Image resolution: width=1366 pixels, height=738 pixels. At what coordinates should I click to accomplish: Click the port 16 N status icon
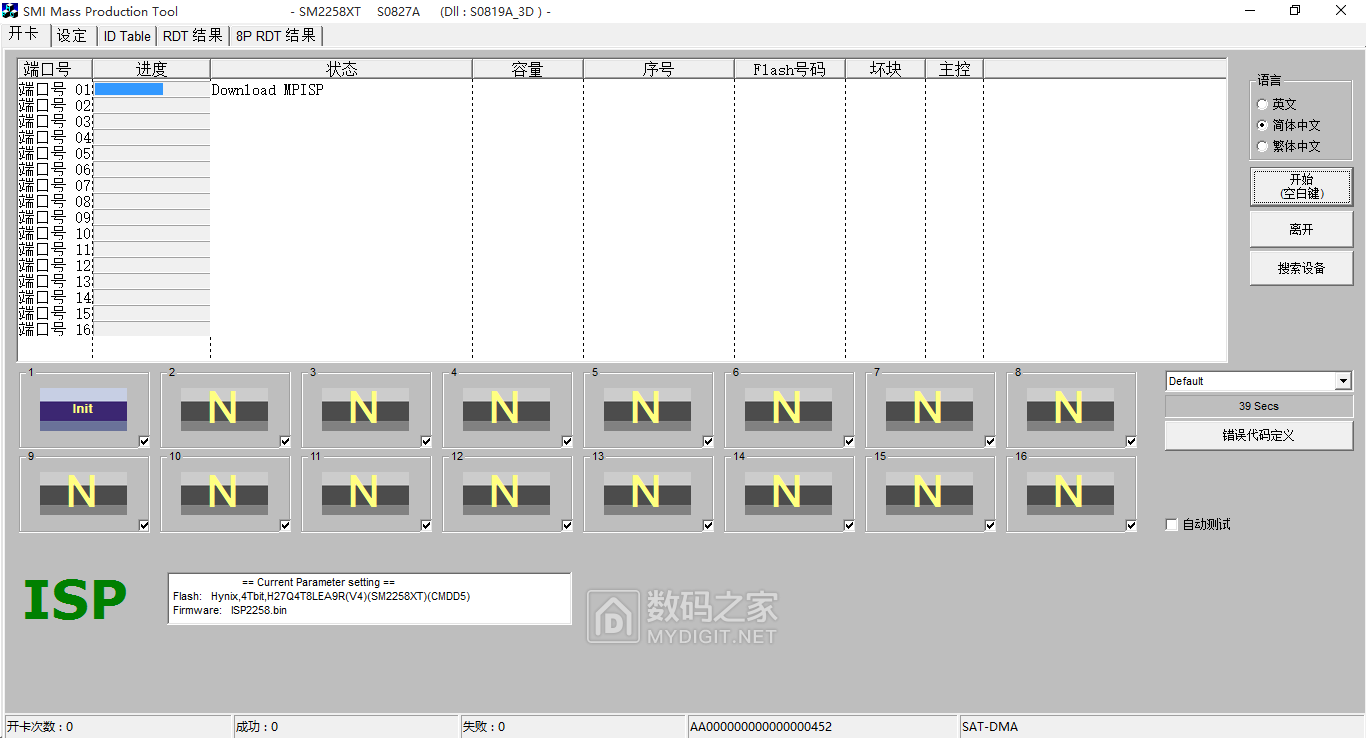[1070, 493]
